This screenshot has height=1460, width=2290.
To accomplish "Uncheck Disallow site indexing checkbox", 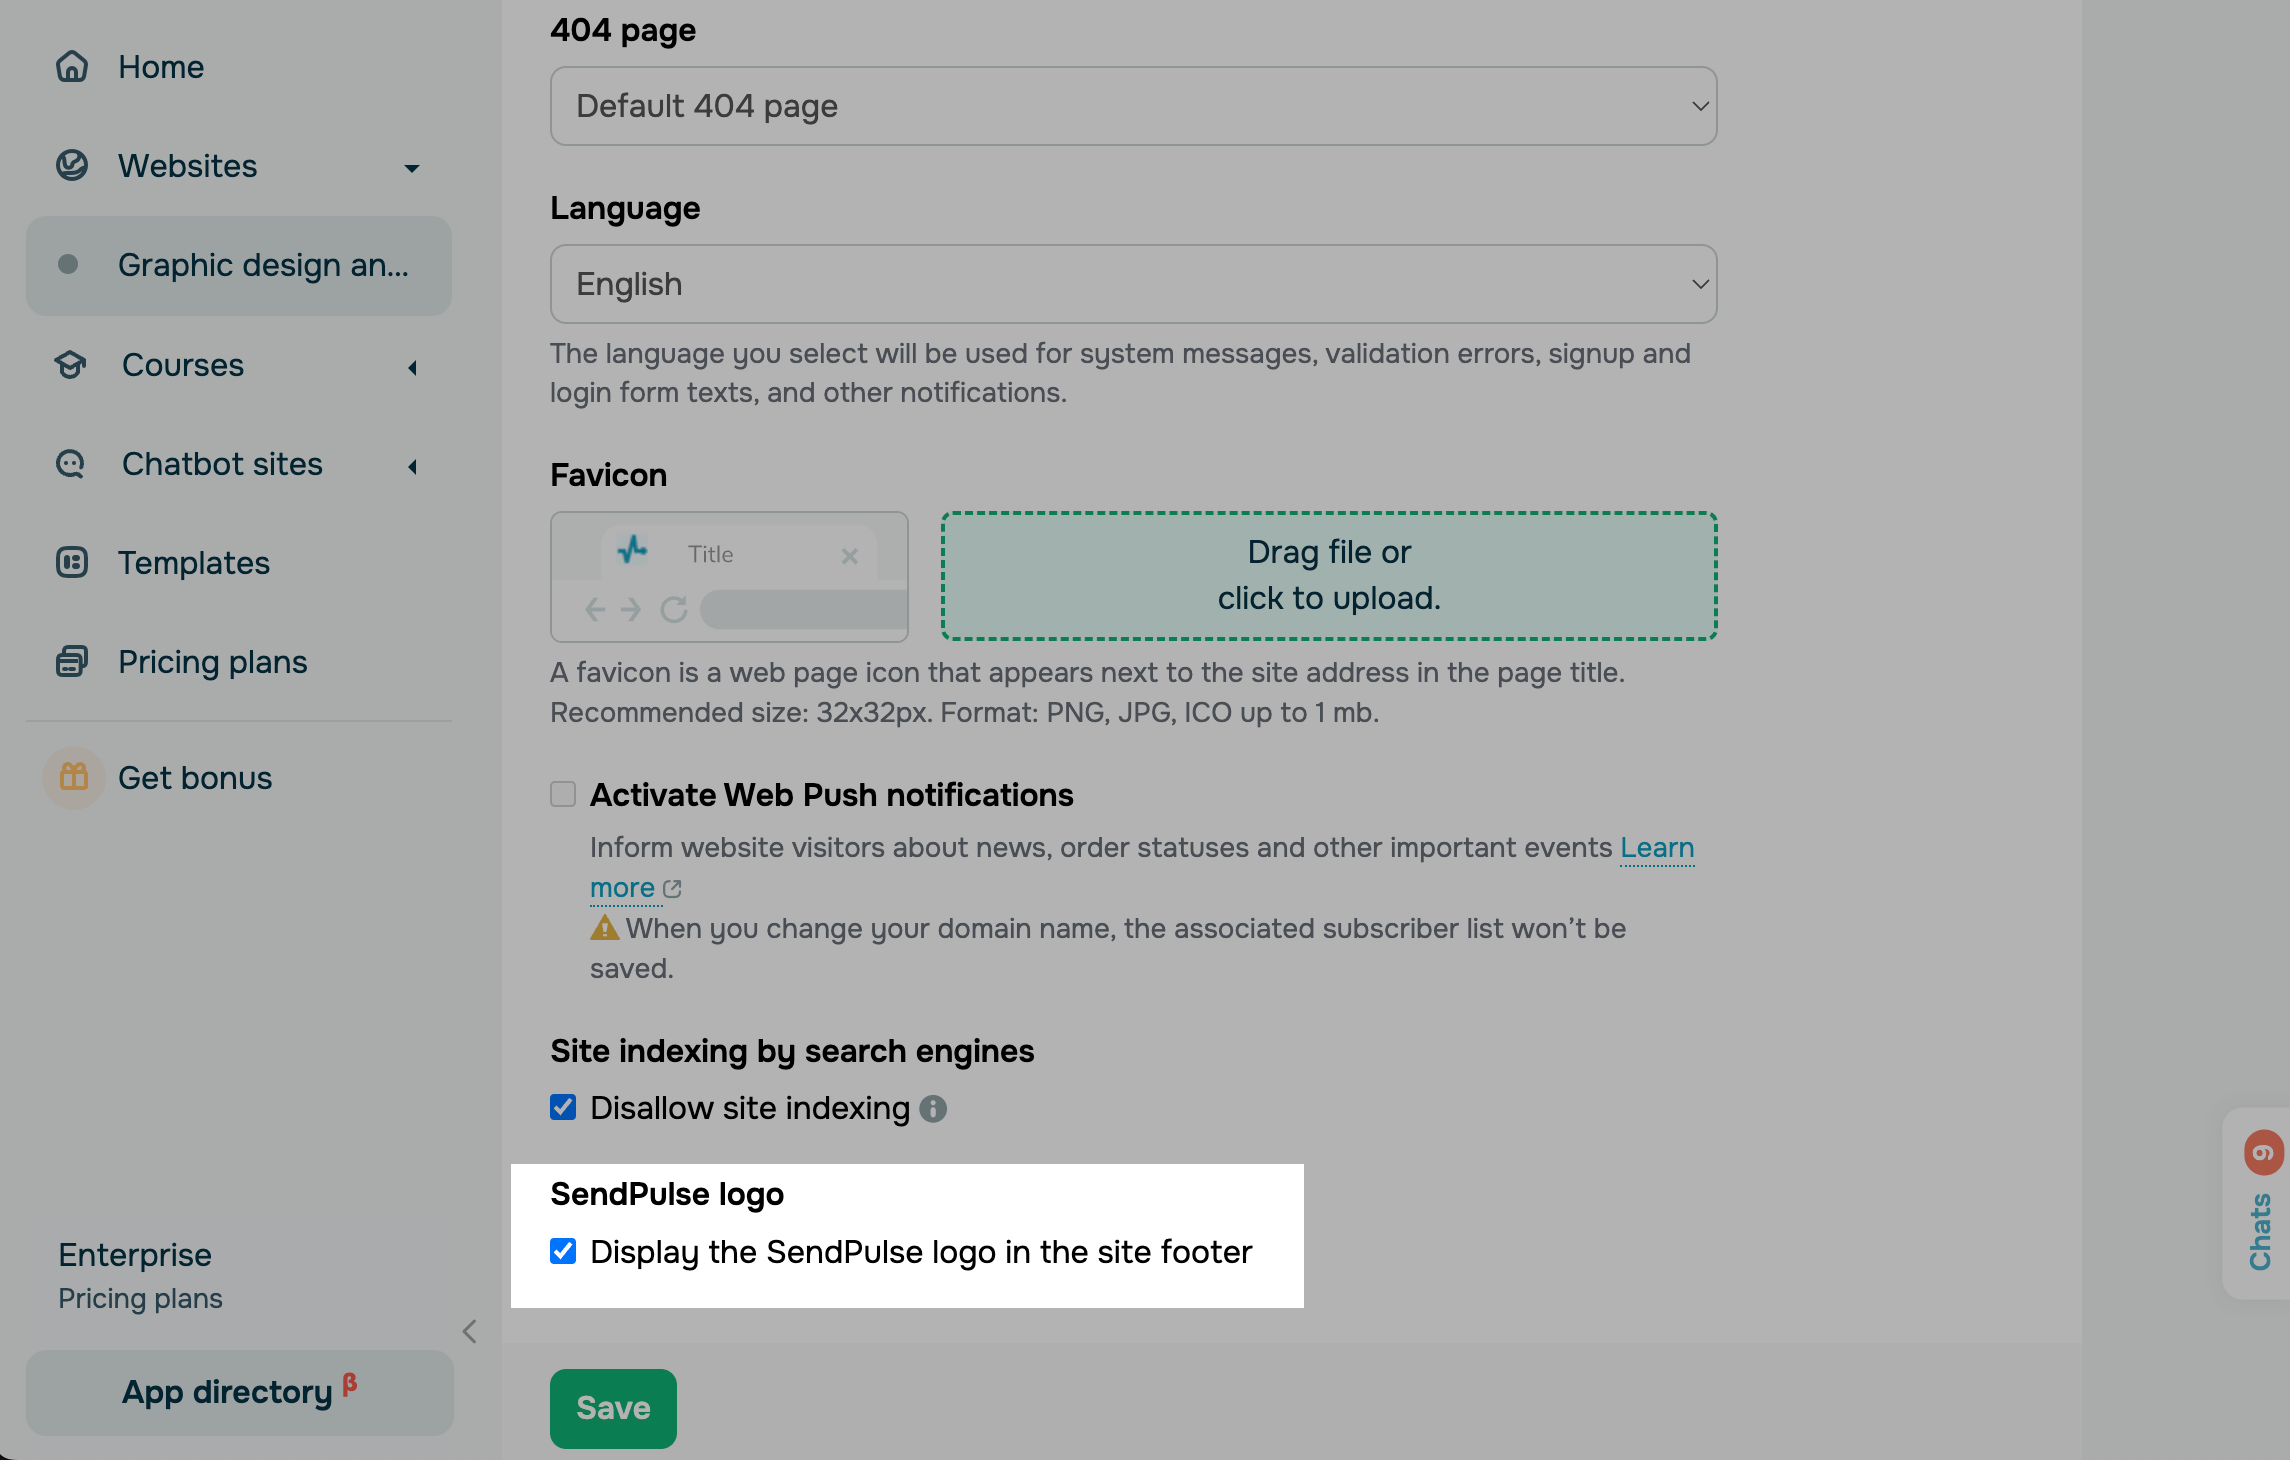I will coord(563,1108).
